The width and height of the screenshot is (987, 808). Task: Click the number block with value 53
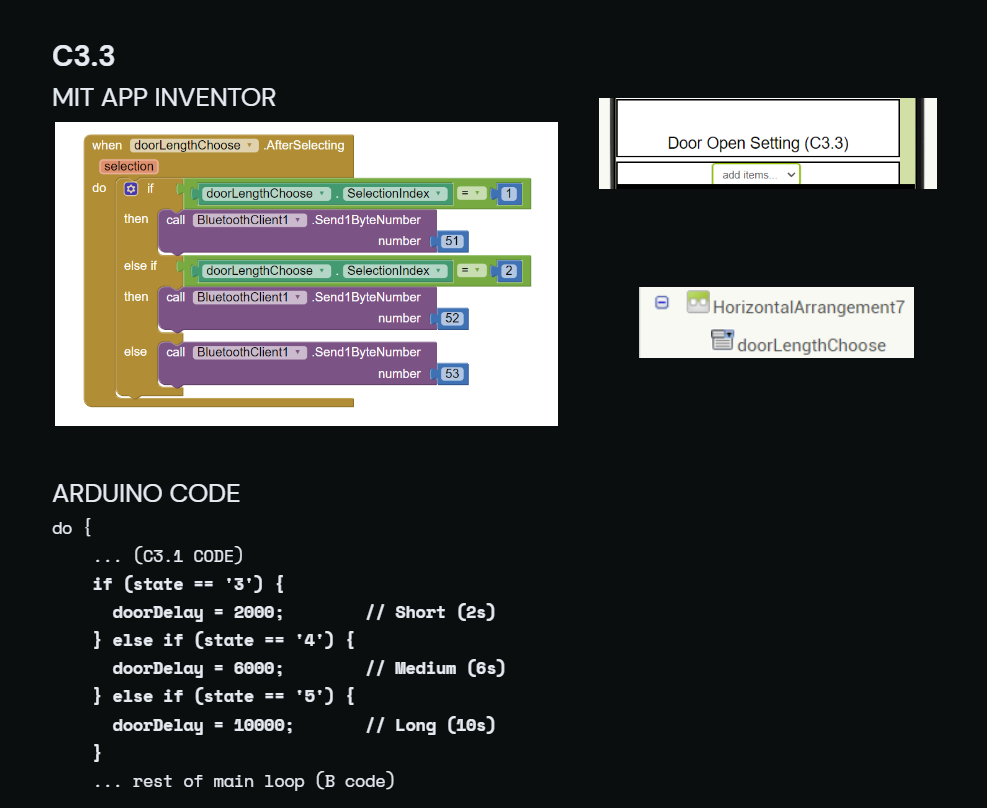pos(452,374)
